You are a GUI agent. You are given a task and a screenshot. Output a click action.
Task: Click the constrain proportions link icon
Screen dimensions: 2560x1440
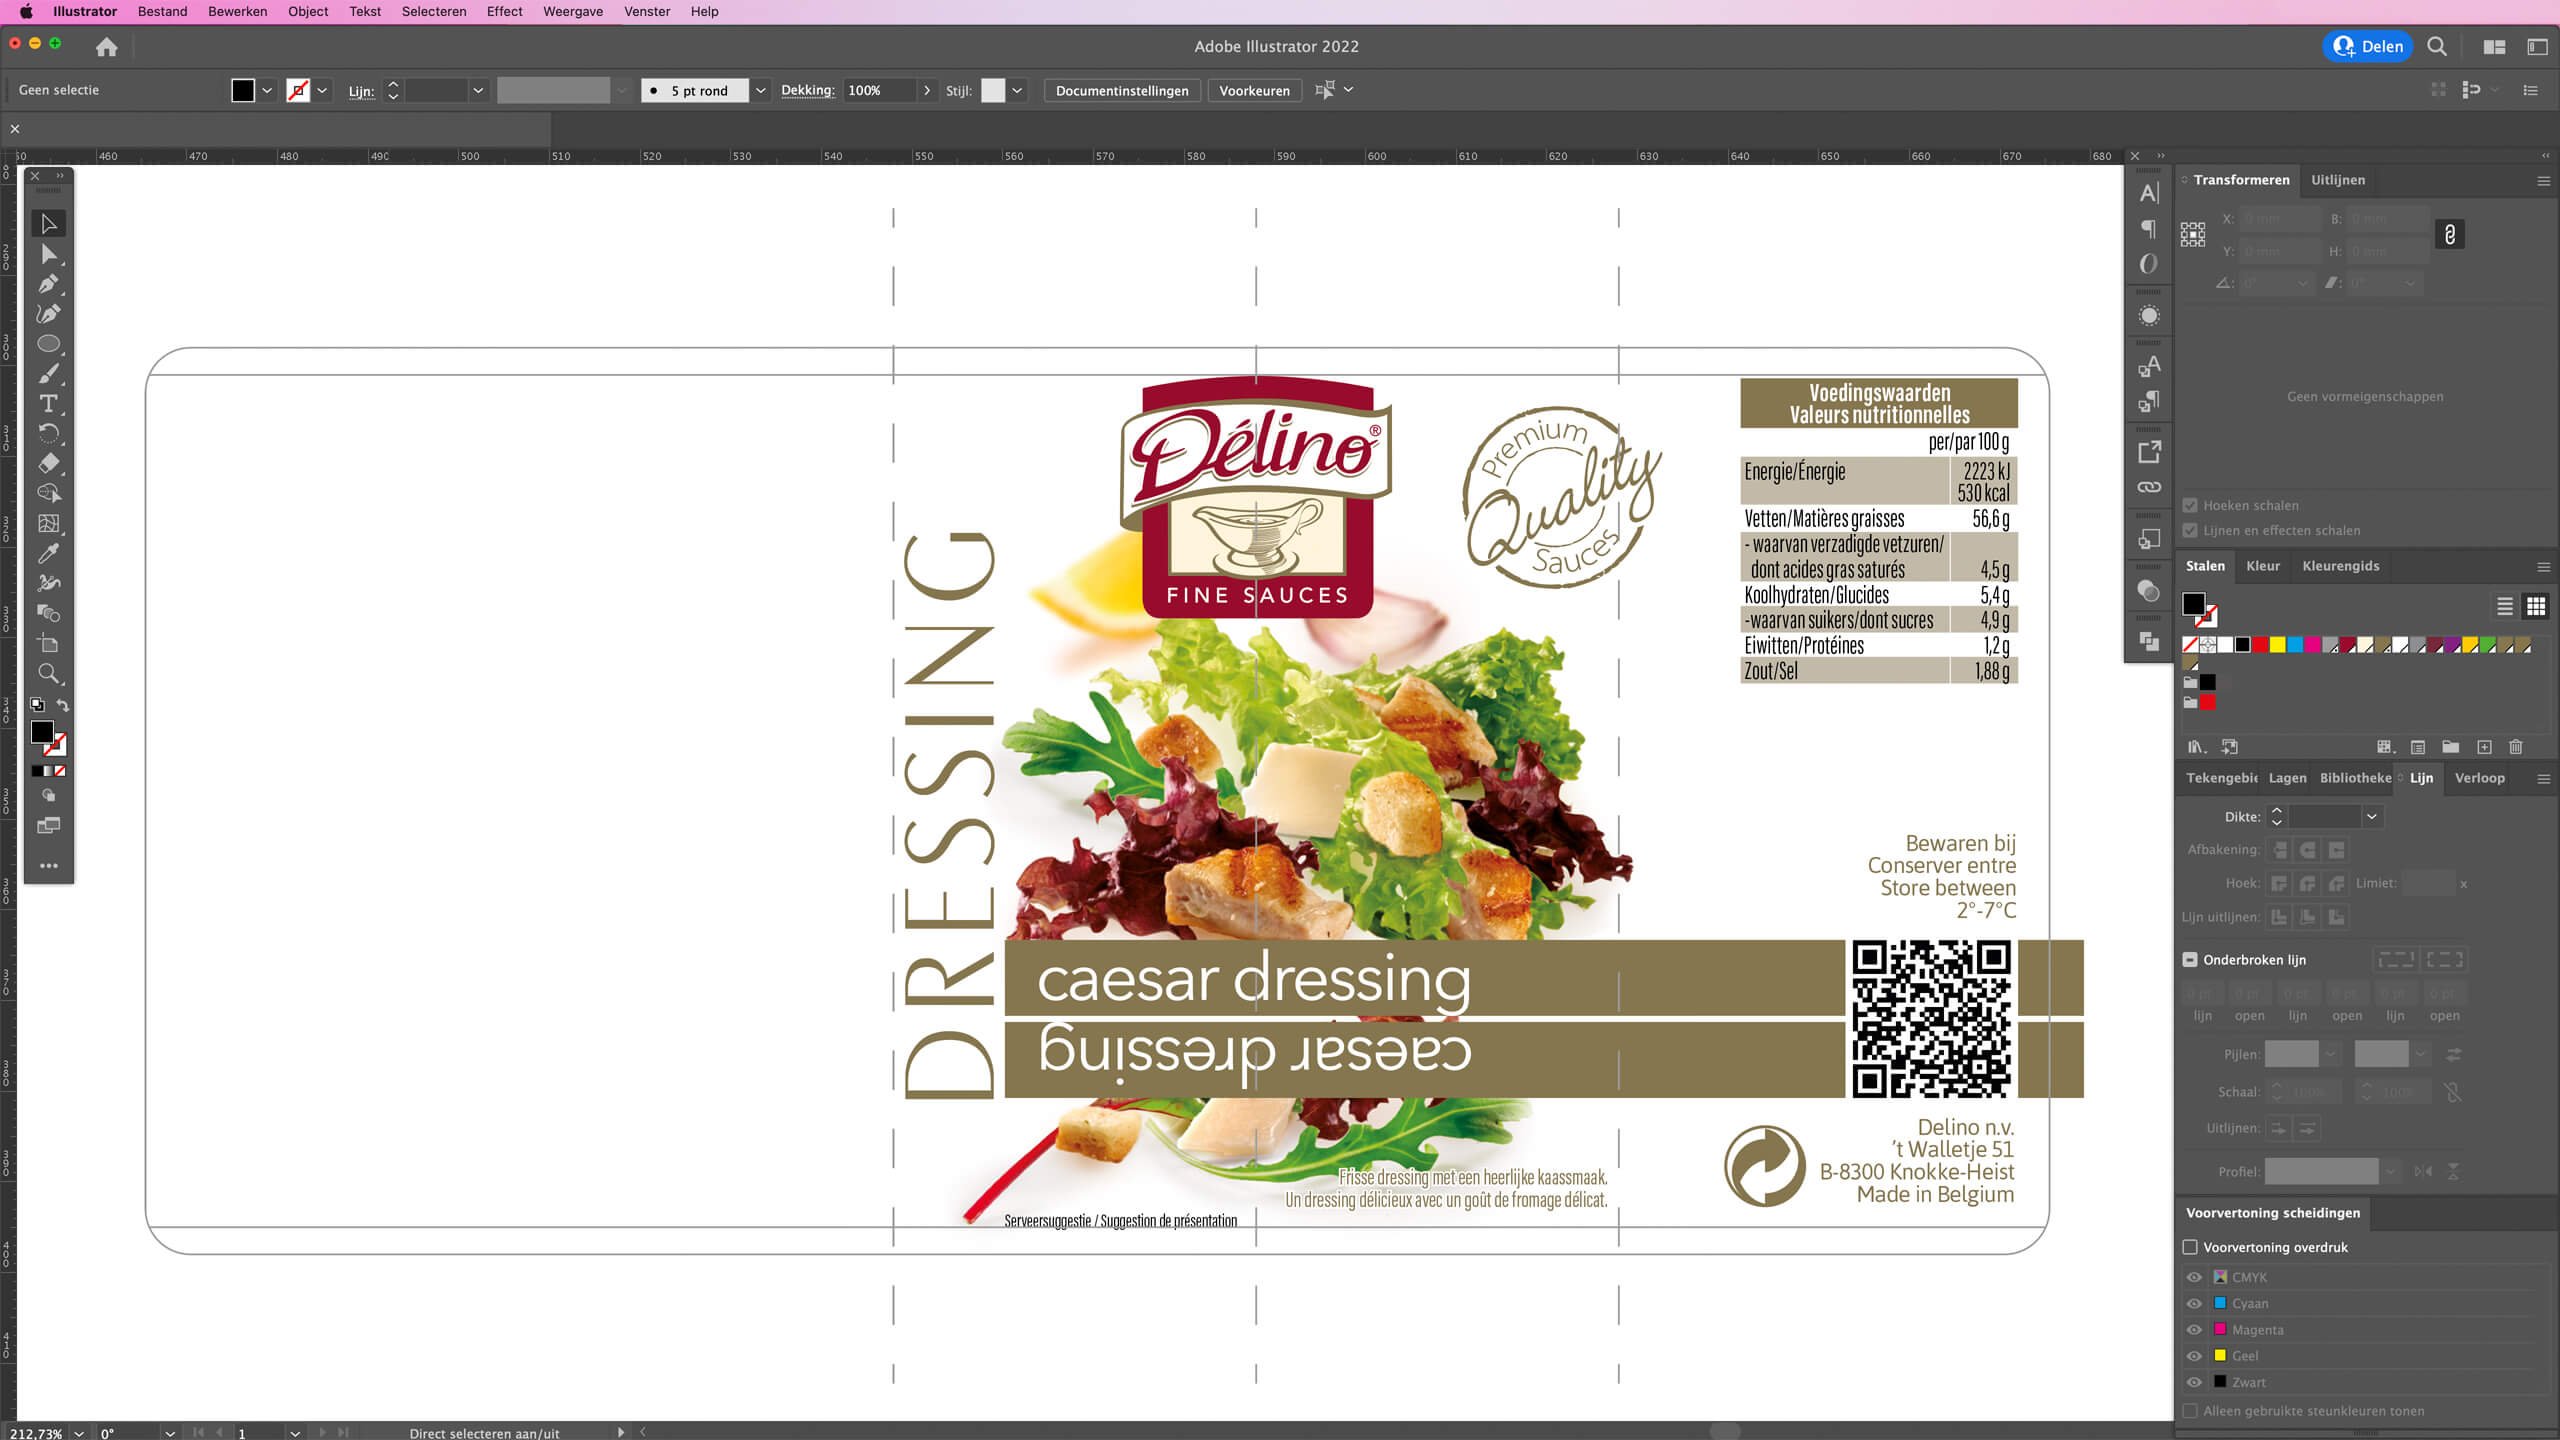2449,235
